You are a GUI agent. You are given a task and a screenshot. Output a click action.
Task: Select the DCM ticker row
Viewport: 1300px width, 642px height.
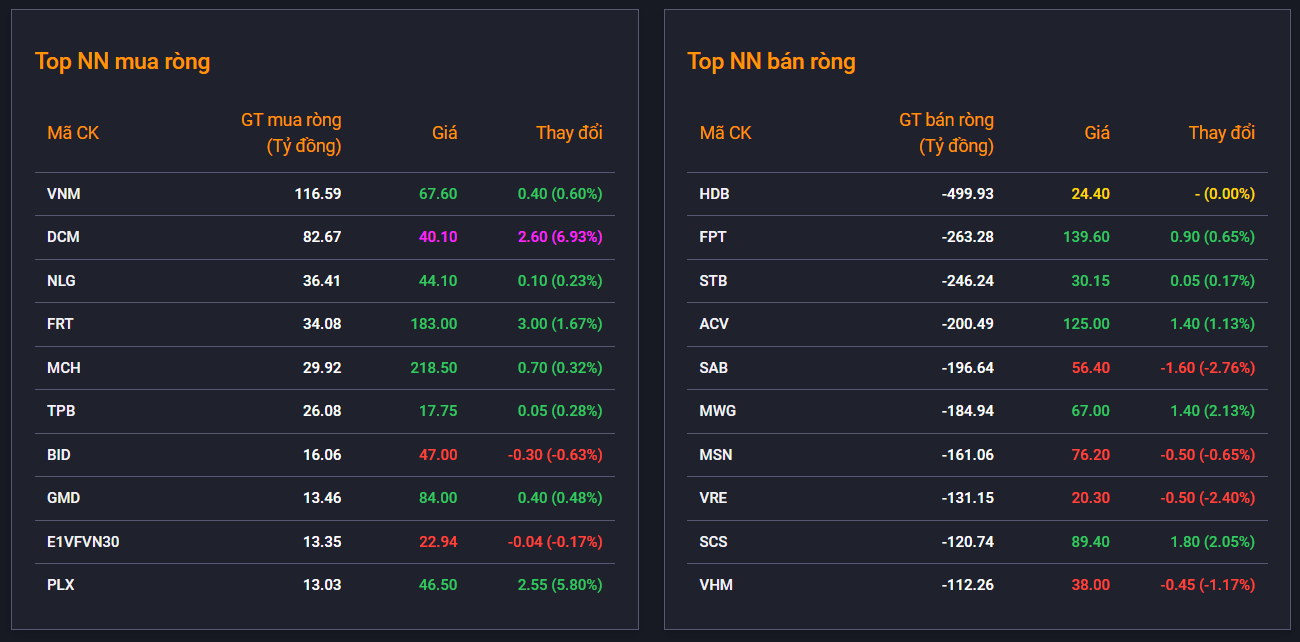tap(325, 237)
